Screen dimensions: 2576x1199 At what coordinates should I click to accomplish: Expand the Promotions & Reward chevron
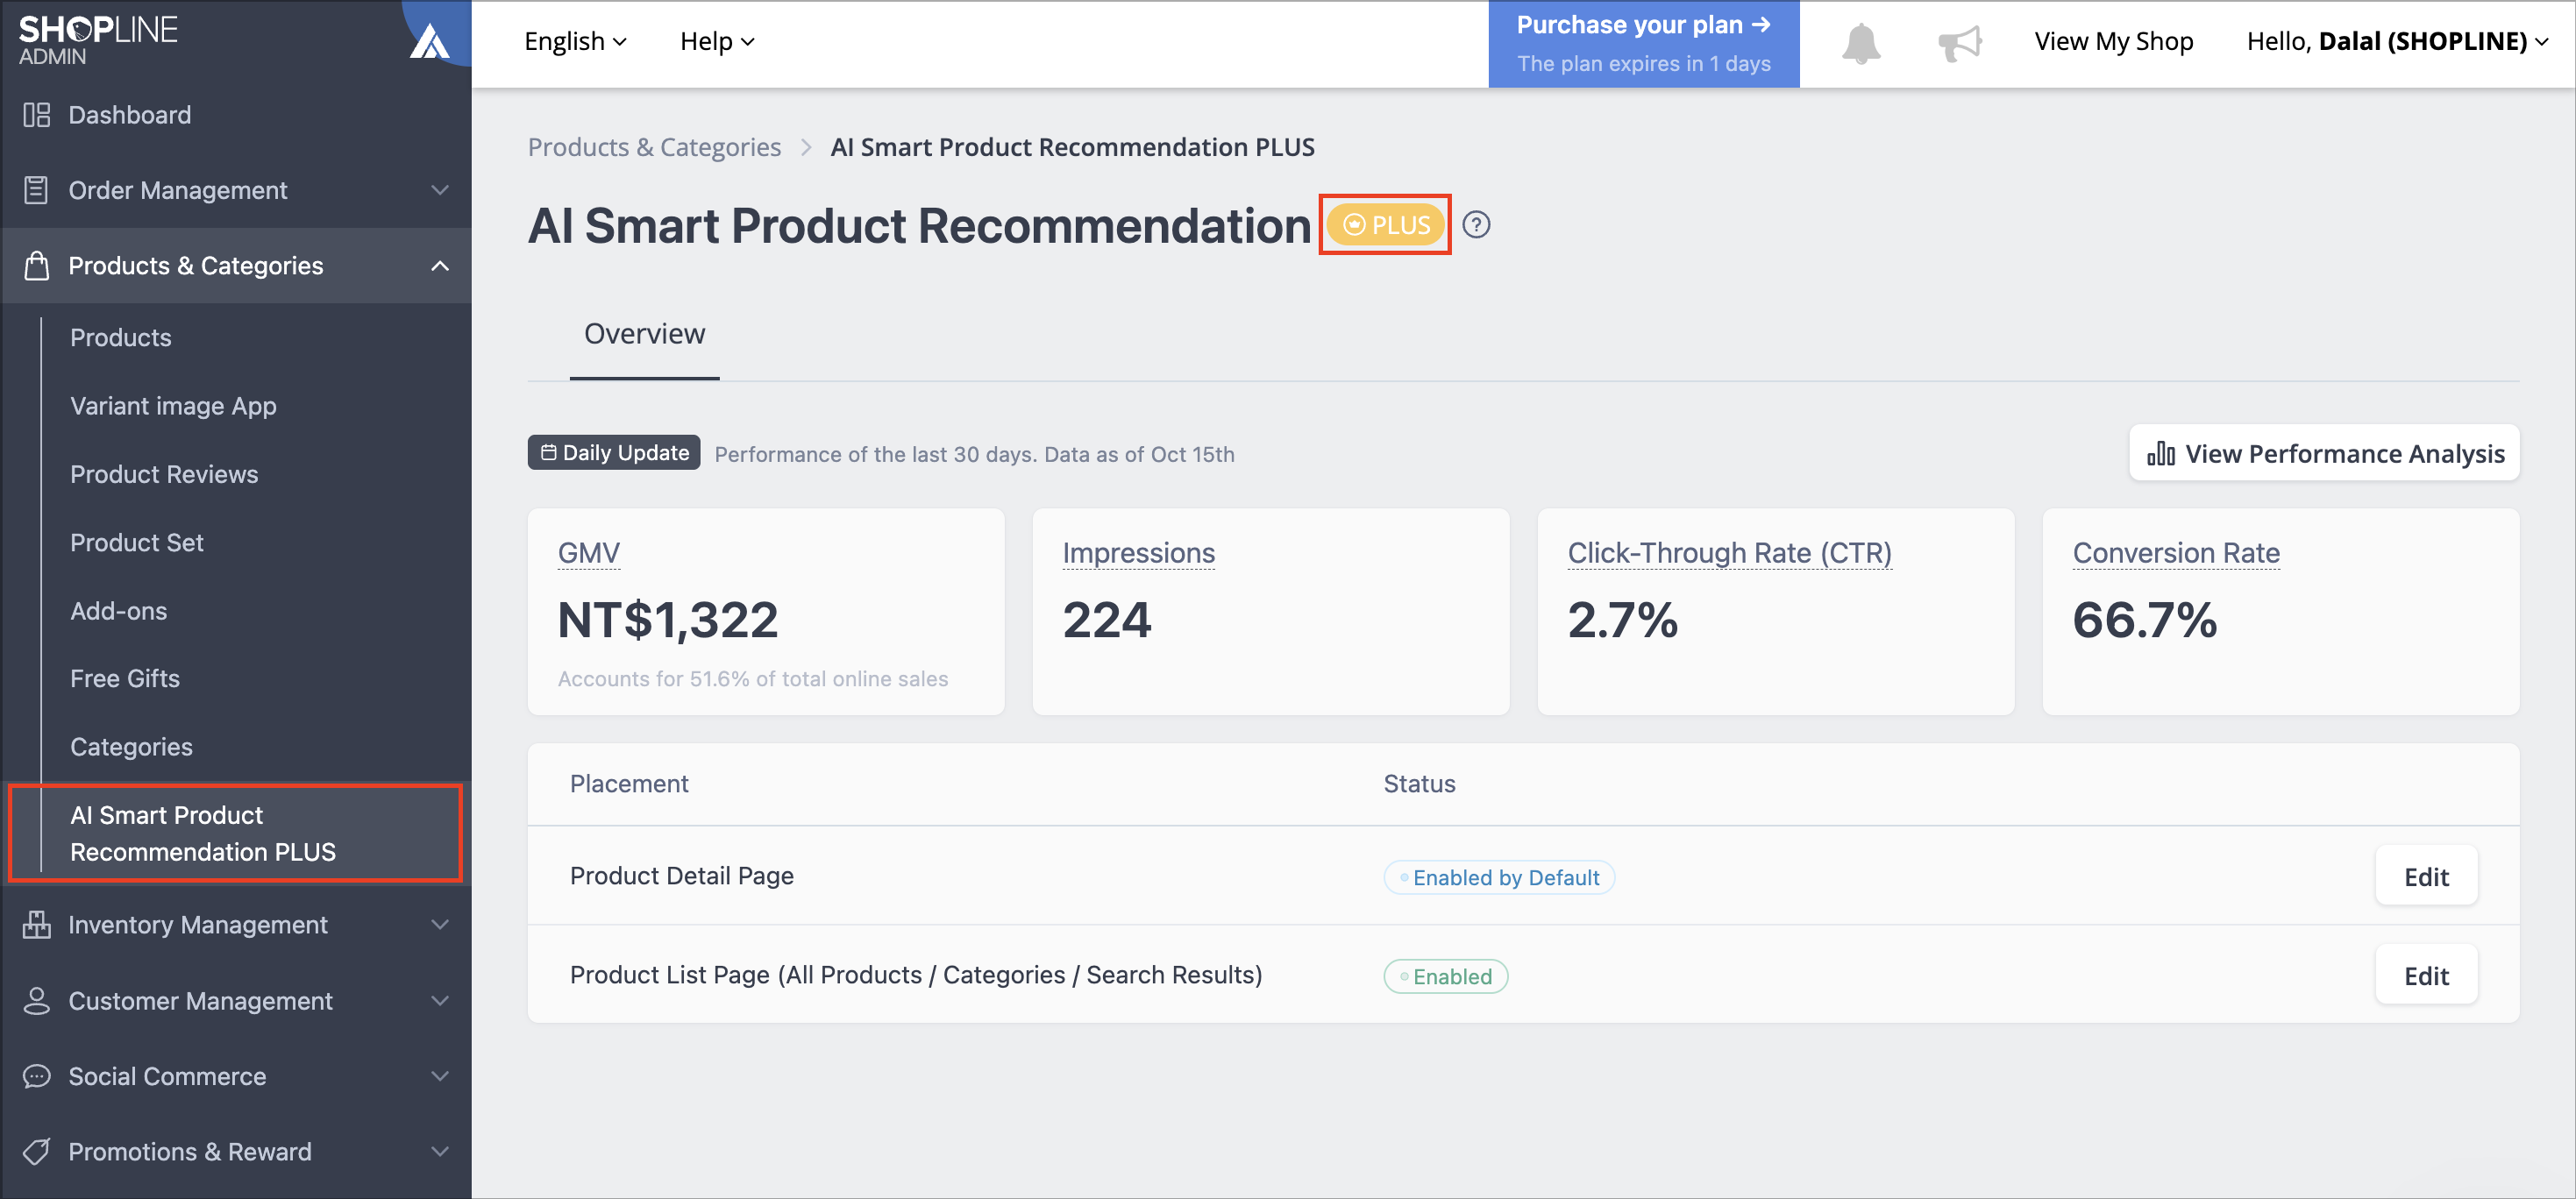pos(440,1152)
